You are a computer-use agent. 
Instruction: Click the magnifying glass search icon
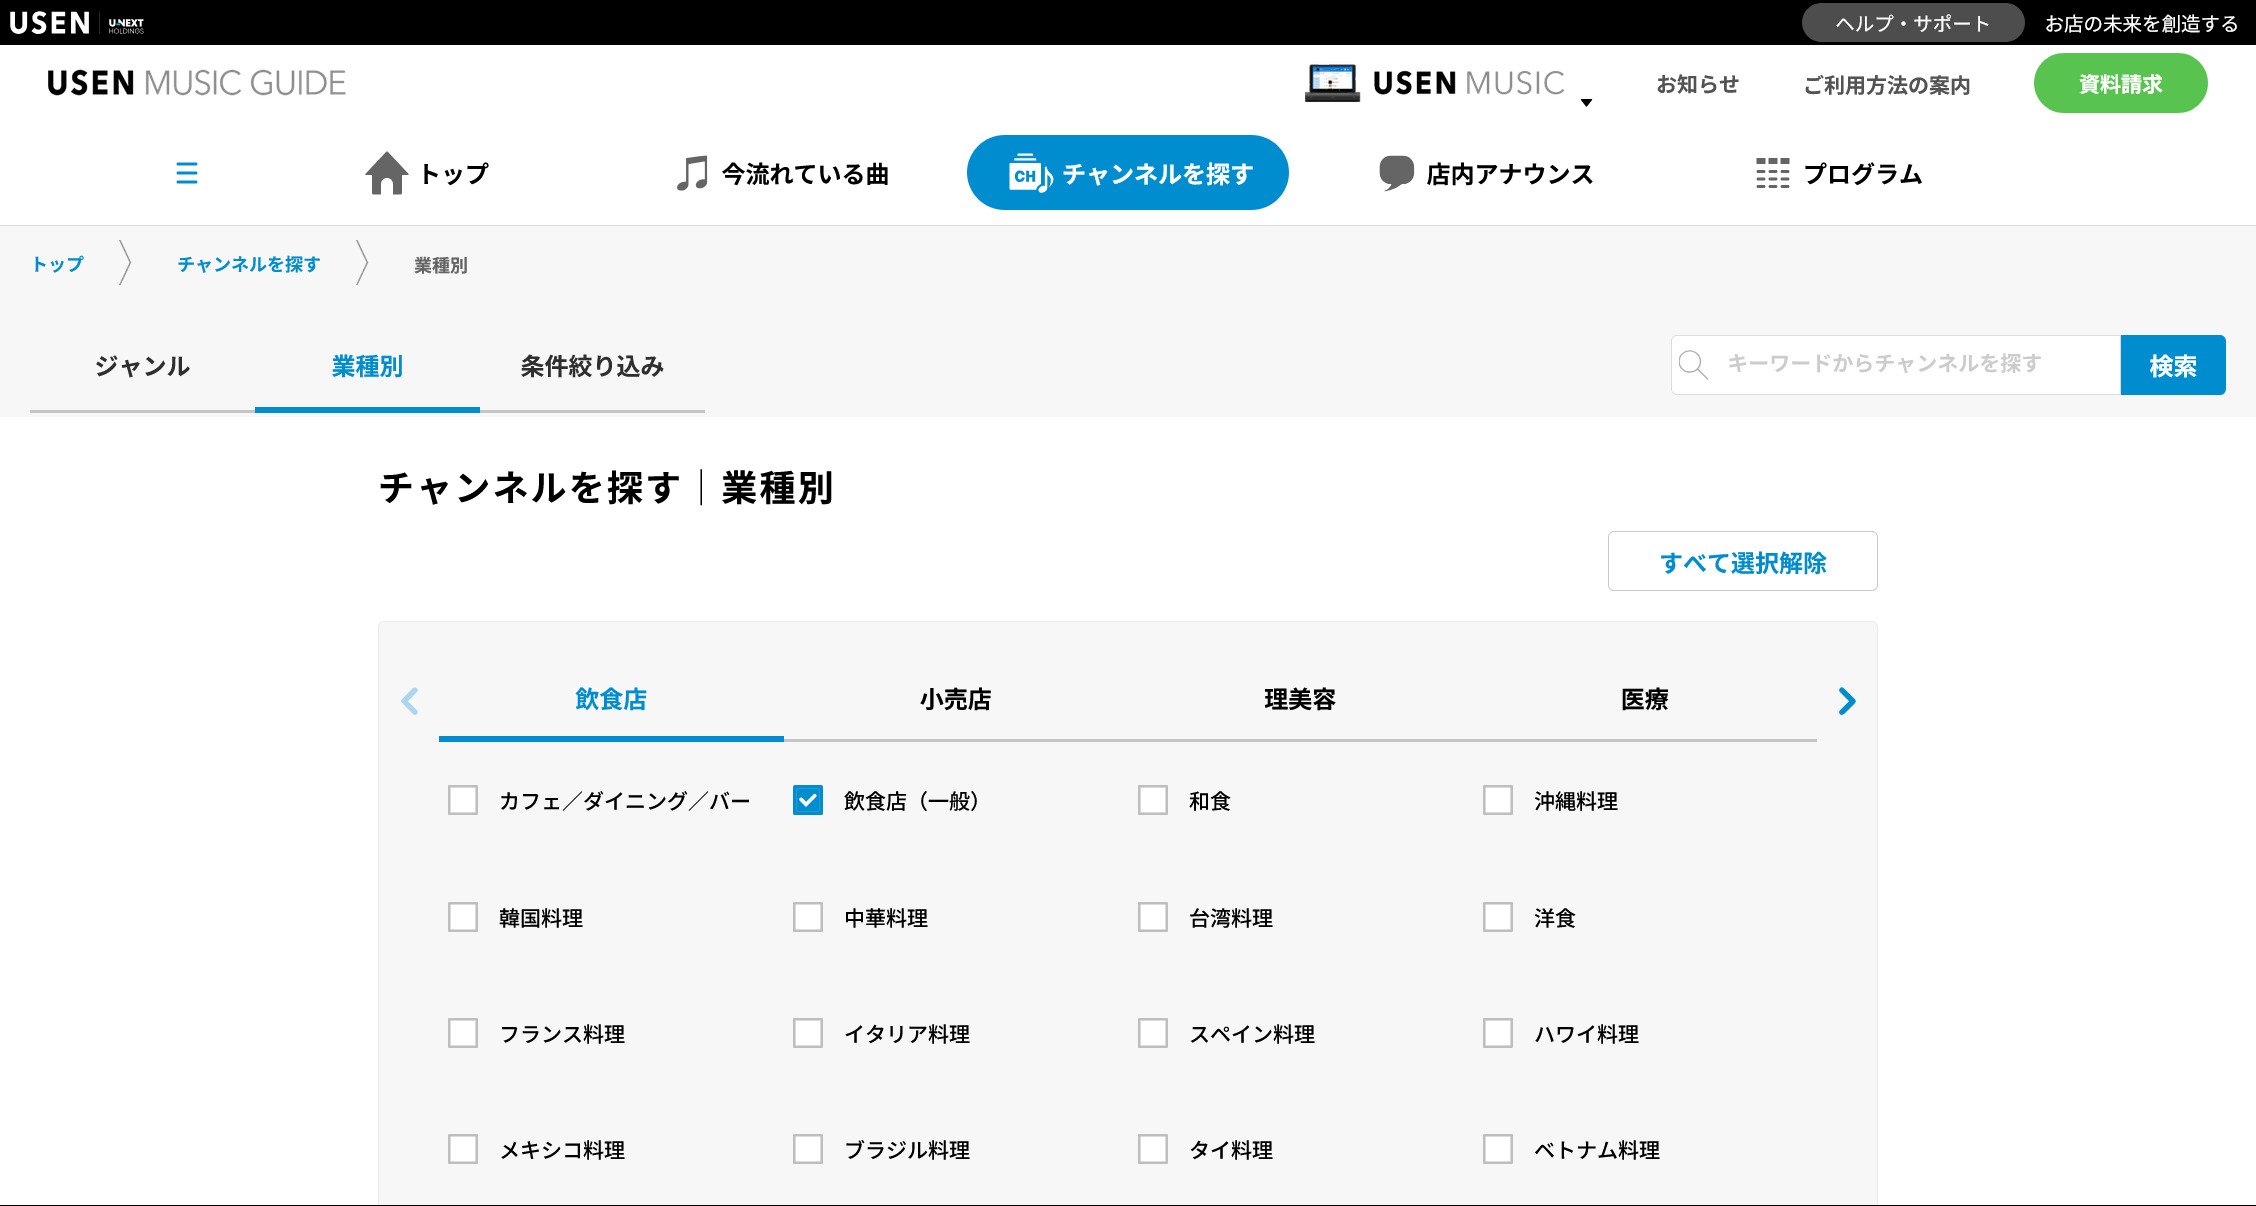click(x=1693, y=365)
